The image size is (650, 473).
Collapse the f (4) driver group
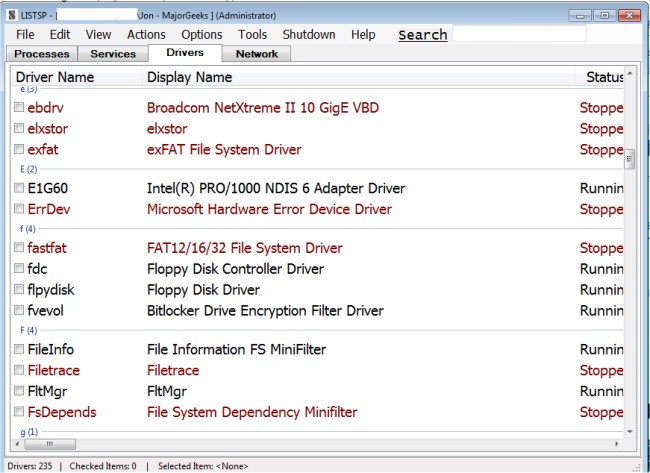(28, 229)
